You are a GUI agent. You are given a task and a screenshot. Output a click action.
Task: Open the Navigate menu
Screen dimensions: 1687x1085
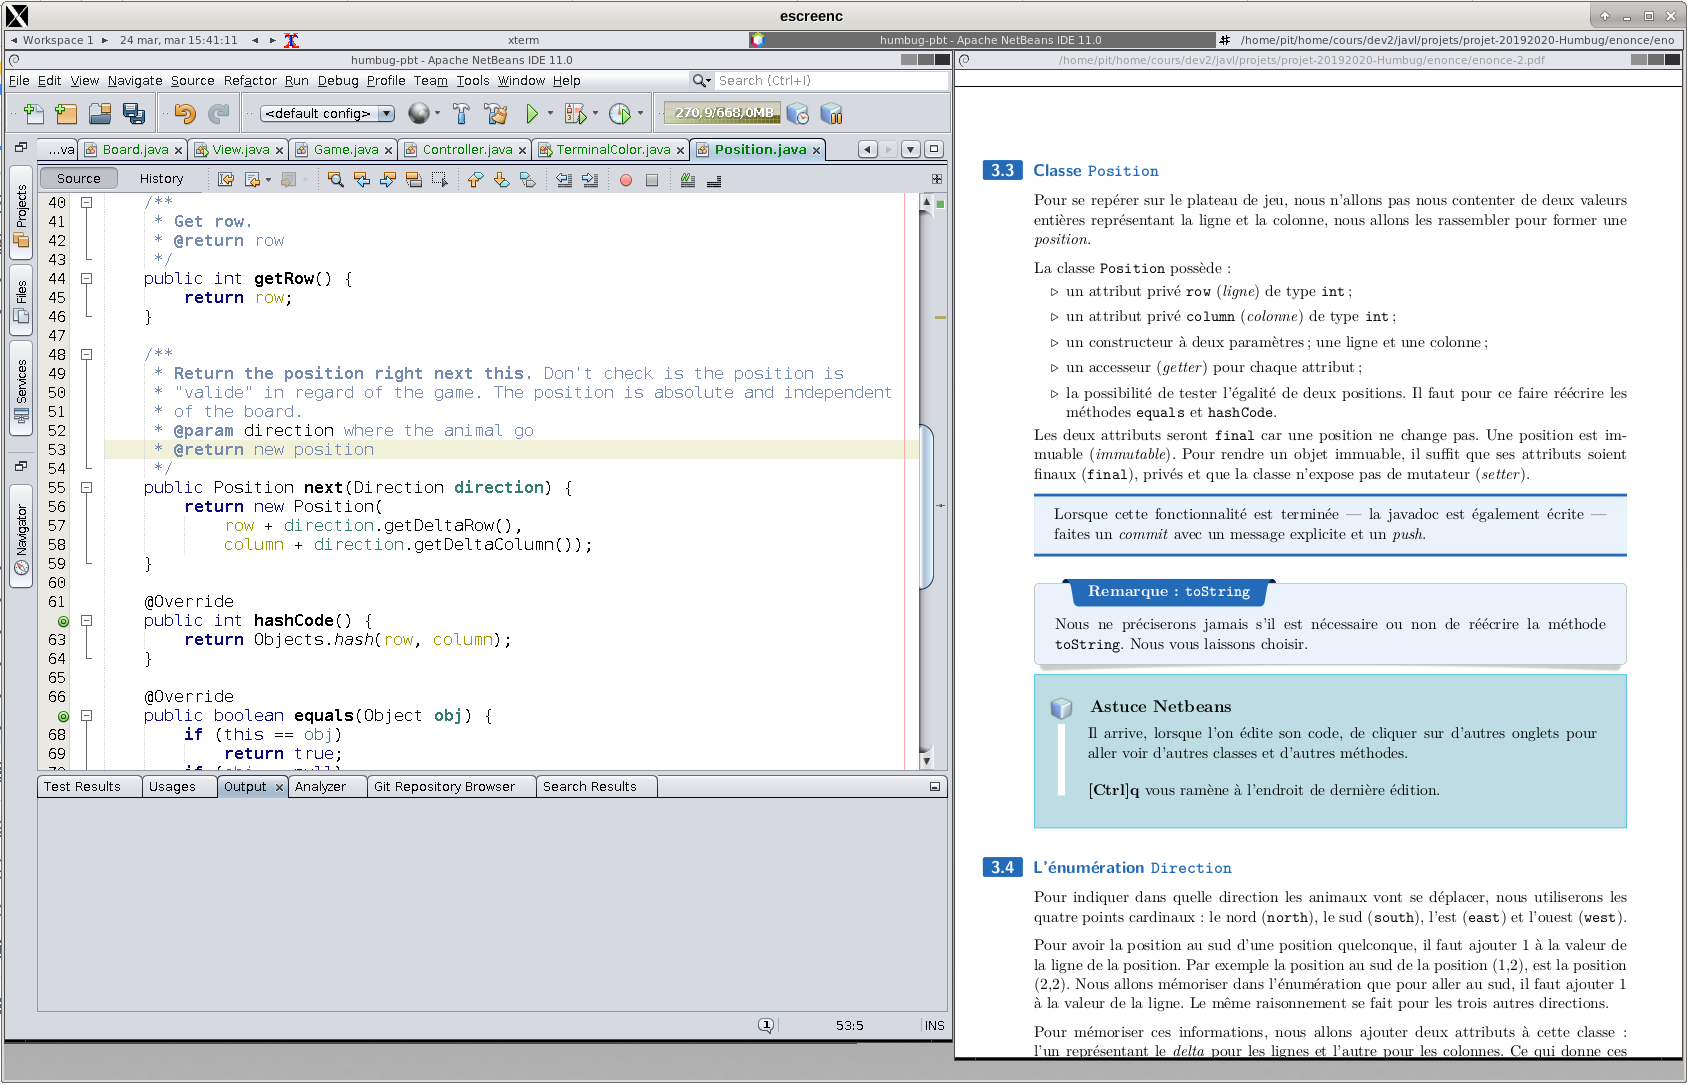tap(135, 81)
